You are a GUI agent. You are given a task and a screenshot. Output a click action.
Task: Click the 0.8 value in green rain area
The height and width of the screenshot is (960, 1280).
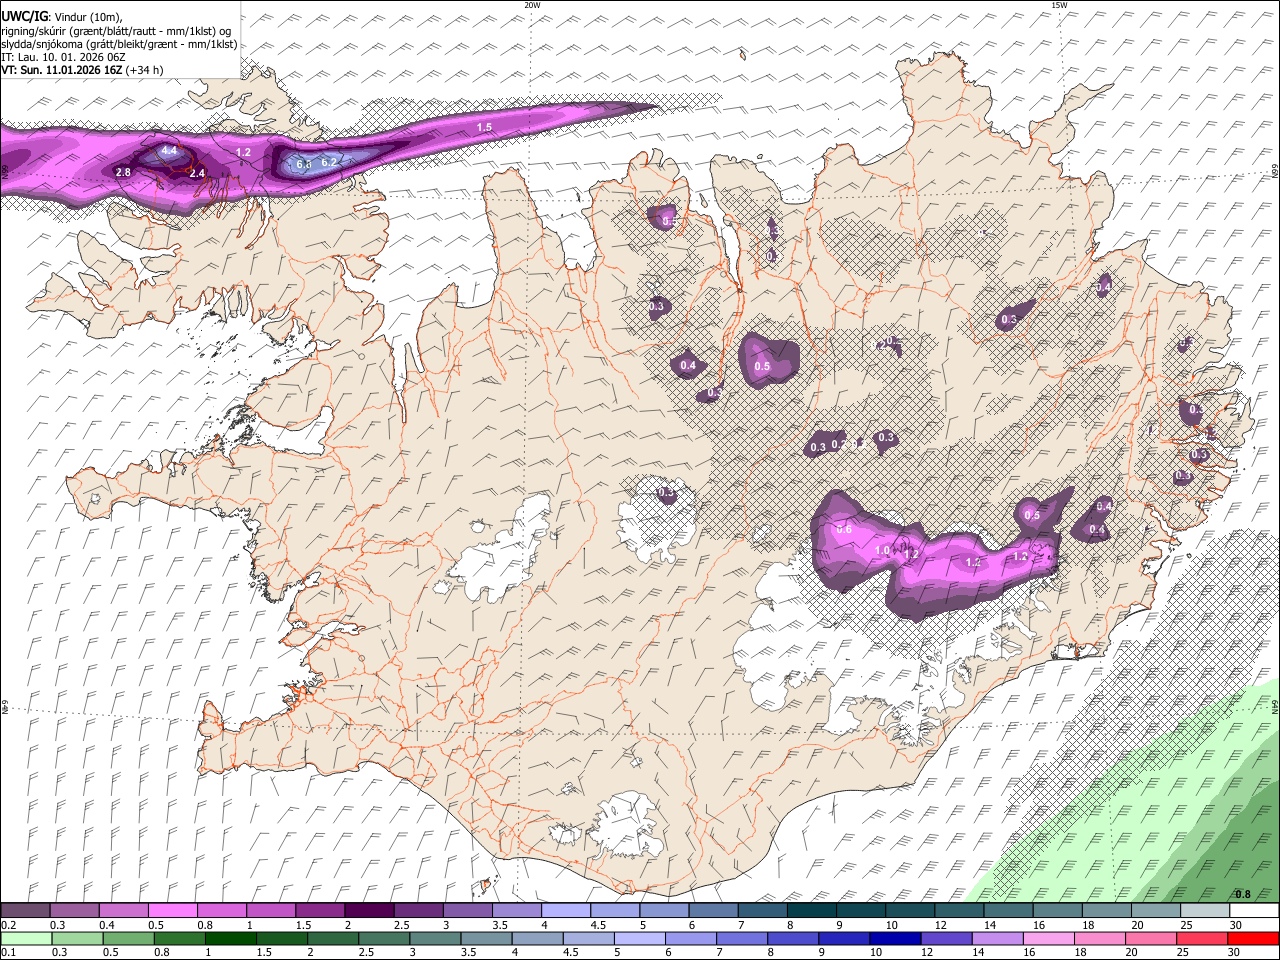click(1243, 894)
